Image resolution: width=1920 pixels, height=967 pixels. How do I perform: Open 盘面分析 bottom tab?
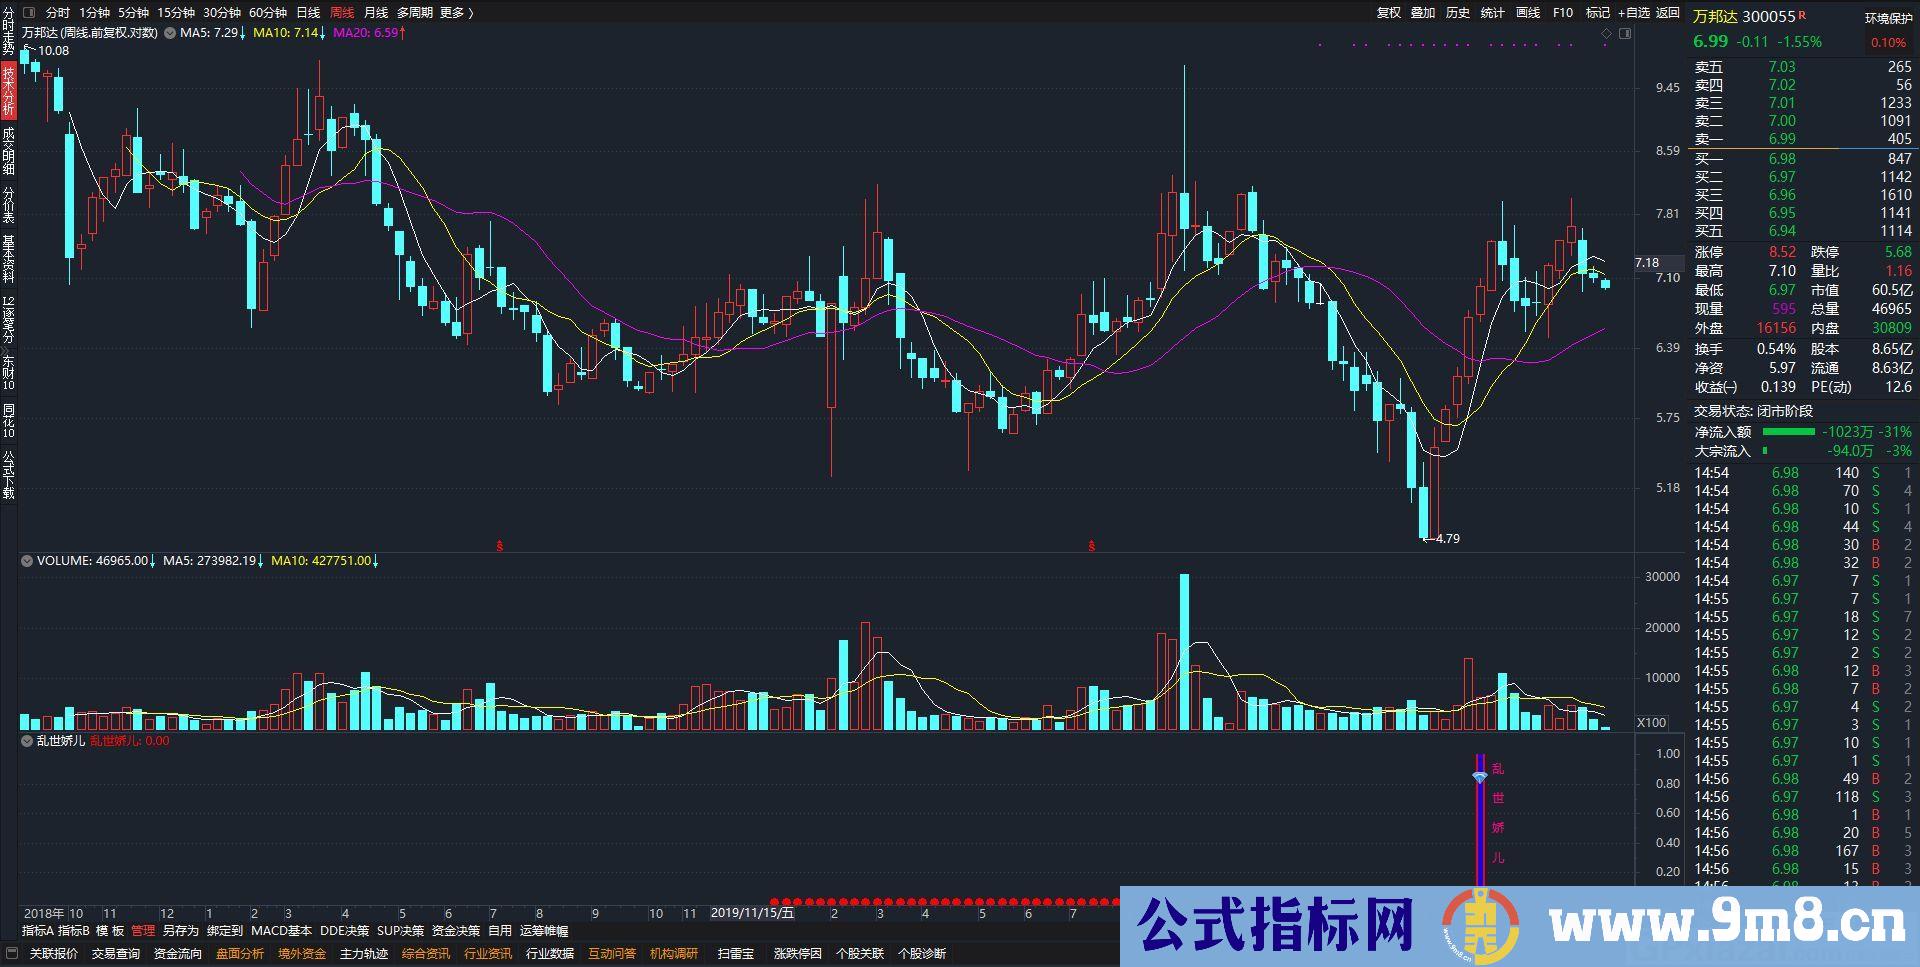point(240,954)
